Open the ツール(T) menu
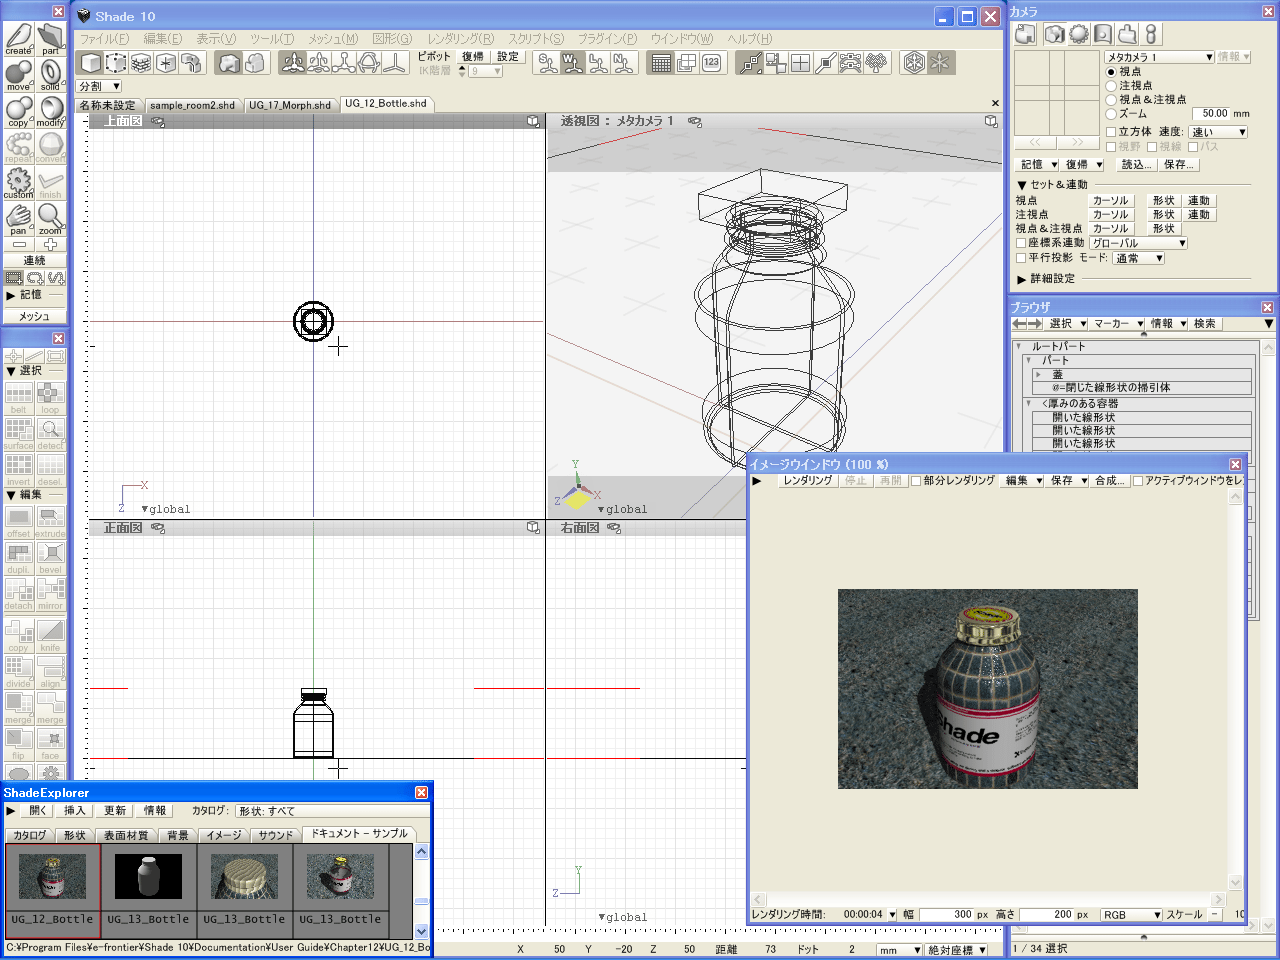 [272, 39]
